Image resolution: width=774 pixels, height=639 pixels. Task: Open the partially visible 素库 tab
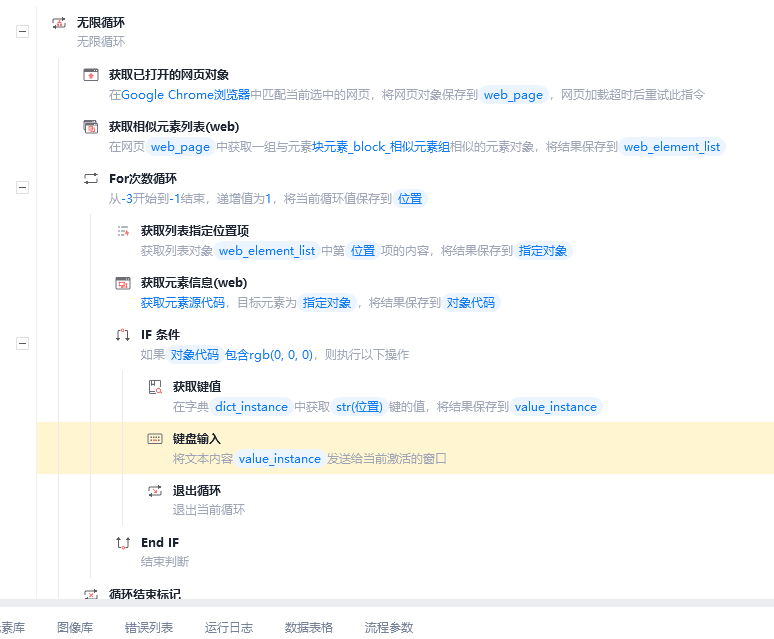[x=12, y=628]
